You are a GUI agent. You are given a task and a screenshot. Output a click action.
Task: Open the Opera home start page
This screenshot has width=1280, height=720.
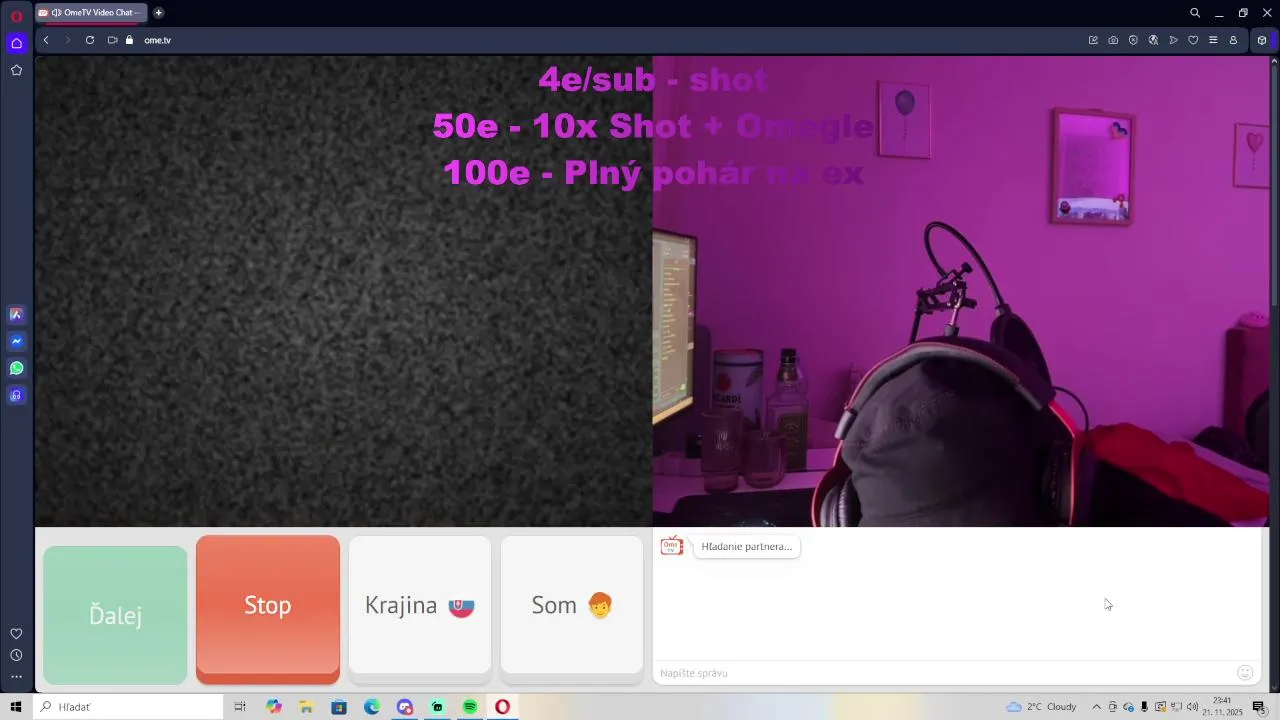pyautogui.click(x=16, y=43)
